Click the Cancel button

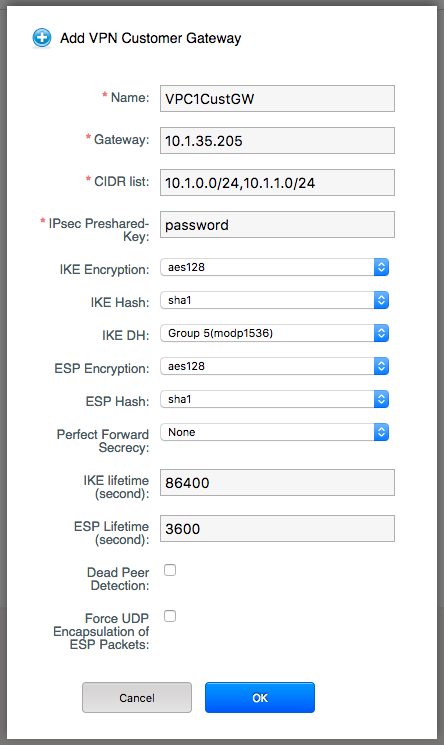pos(137,697)
